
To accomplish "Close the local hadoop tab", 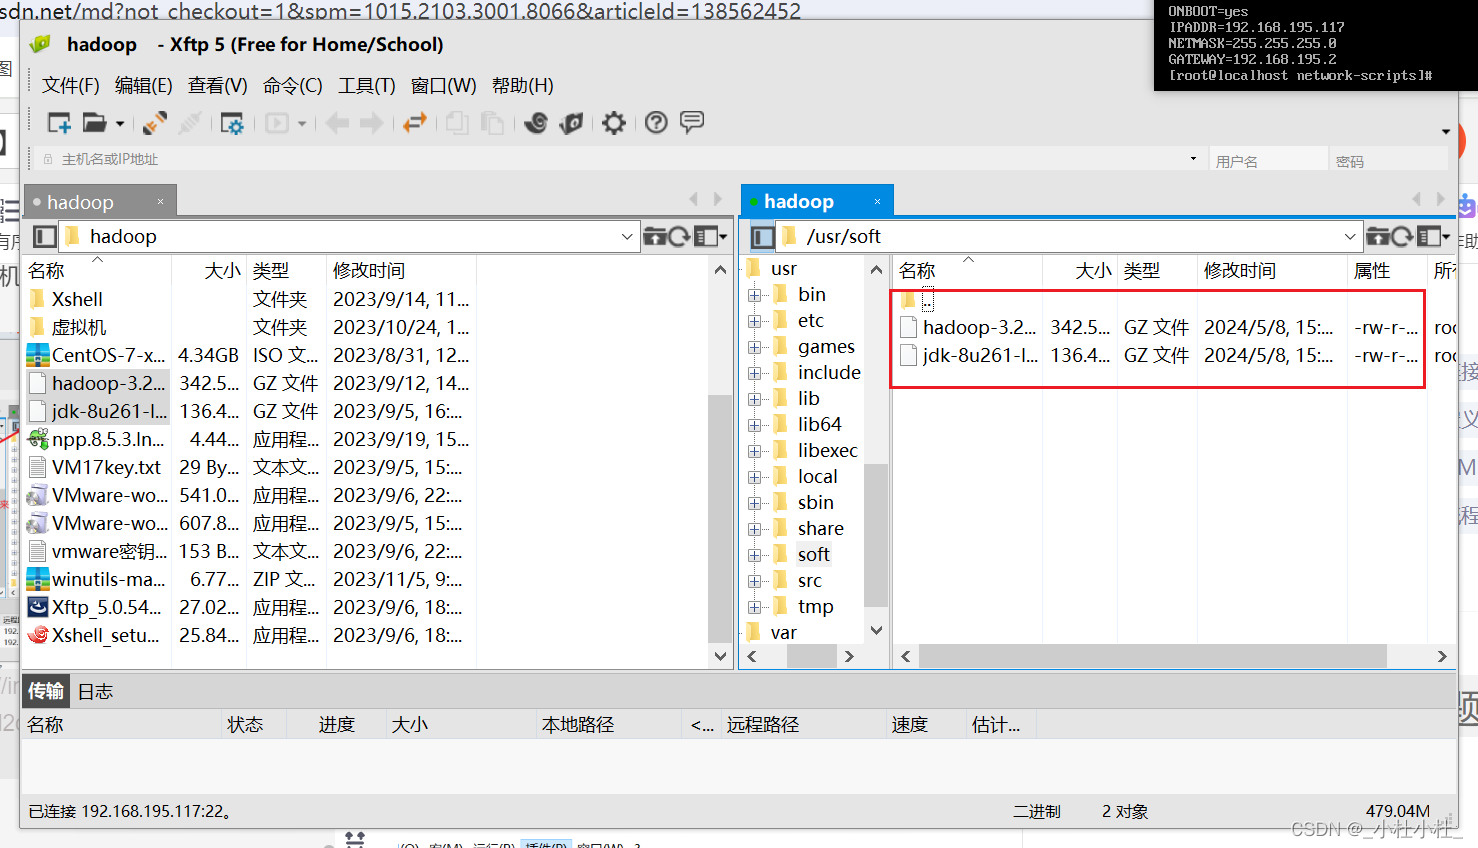I will click(160, 202).
